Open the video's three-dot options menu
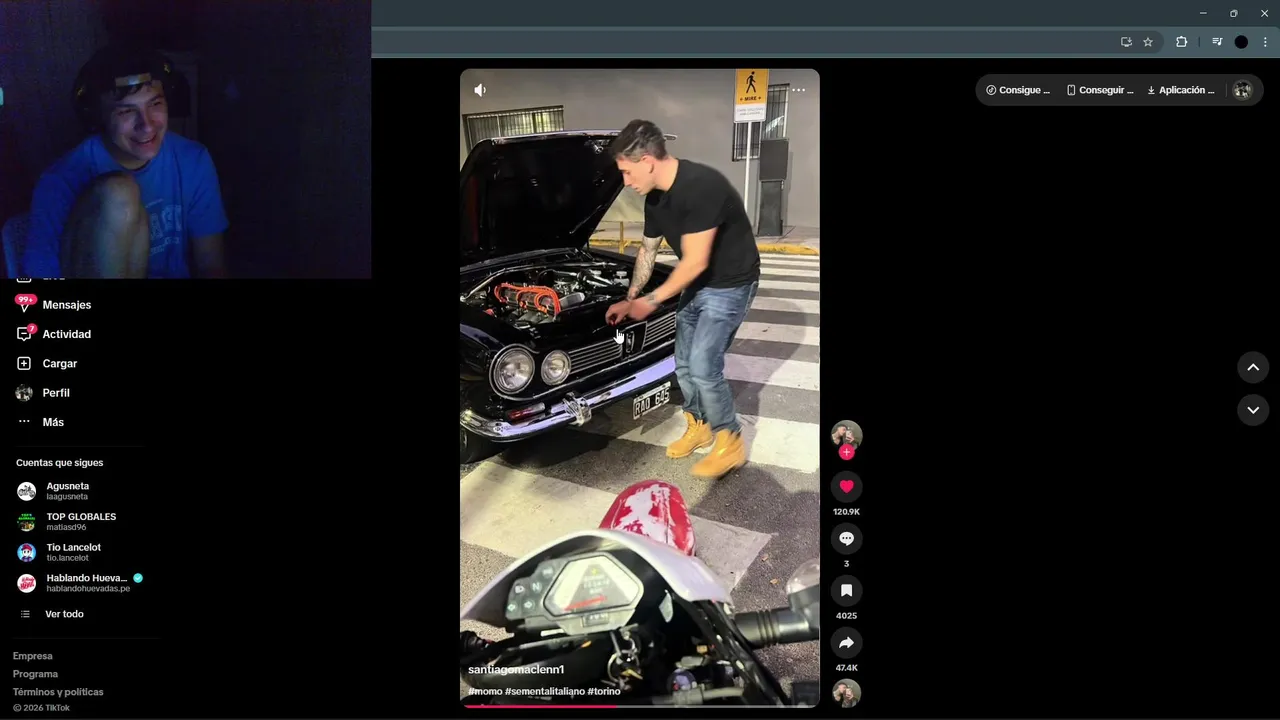Viewport: 1280px width, 720px height. (x=798, y=90)
